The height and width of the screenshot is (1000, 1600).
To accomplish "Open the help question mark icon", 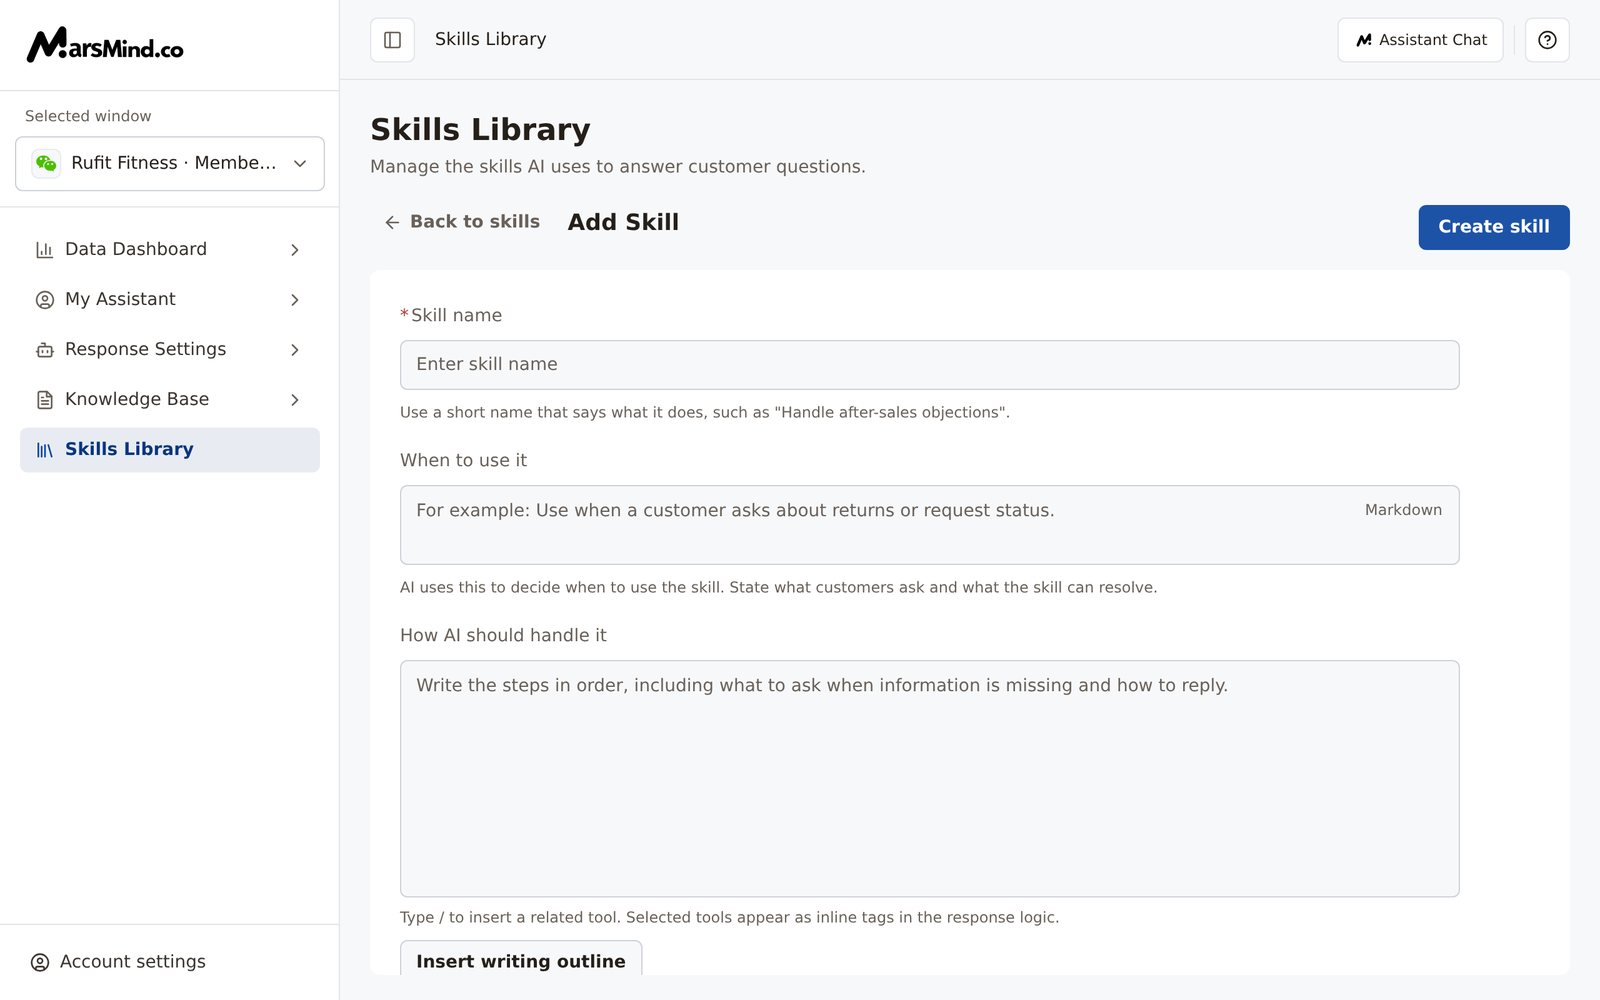I will click(x=1547, y=40).
